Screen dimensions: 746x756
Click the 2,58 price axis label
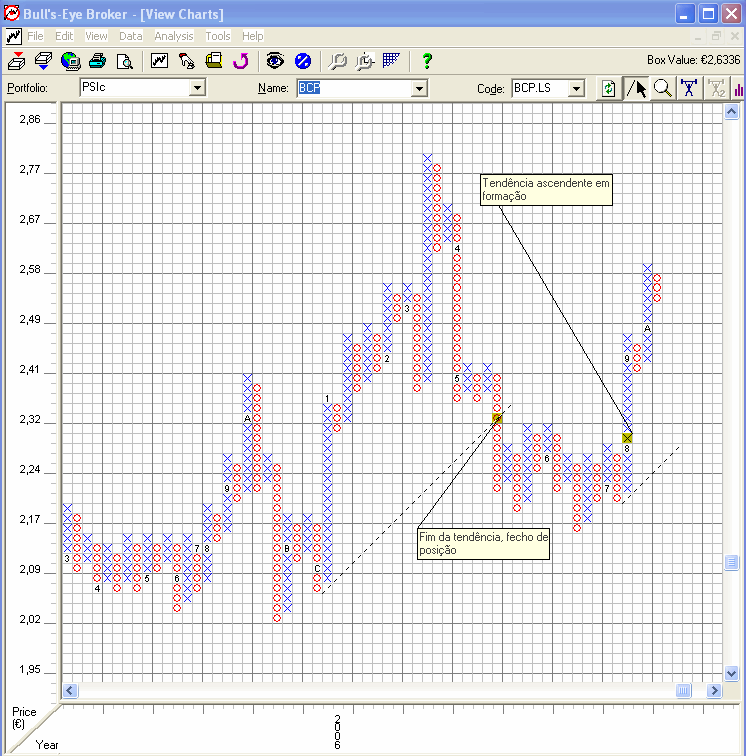[x=30, y=270]
